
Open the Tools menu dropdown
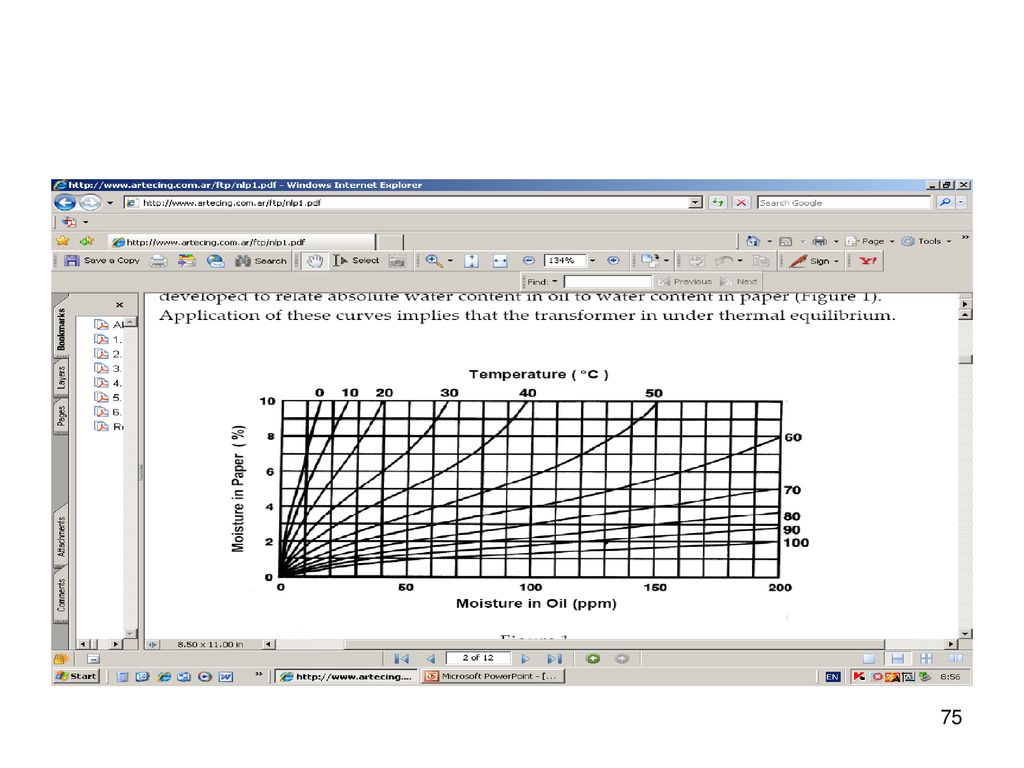(927, 242)
